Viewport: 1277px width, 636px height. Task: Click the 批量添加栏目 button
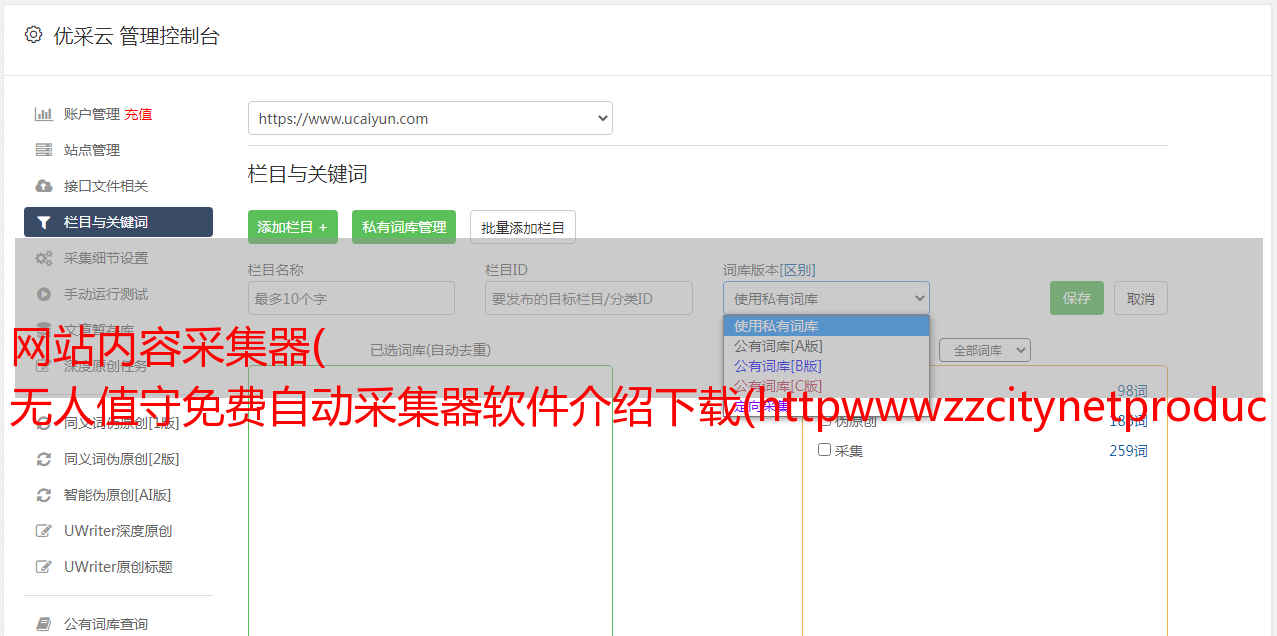pyautogui.click(x=523, y=227)
